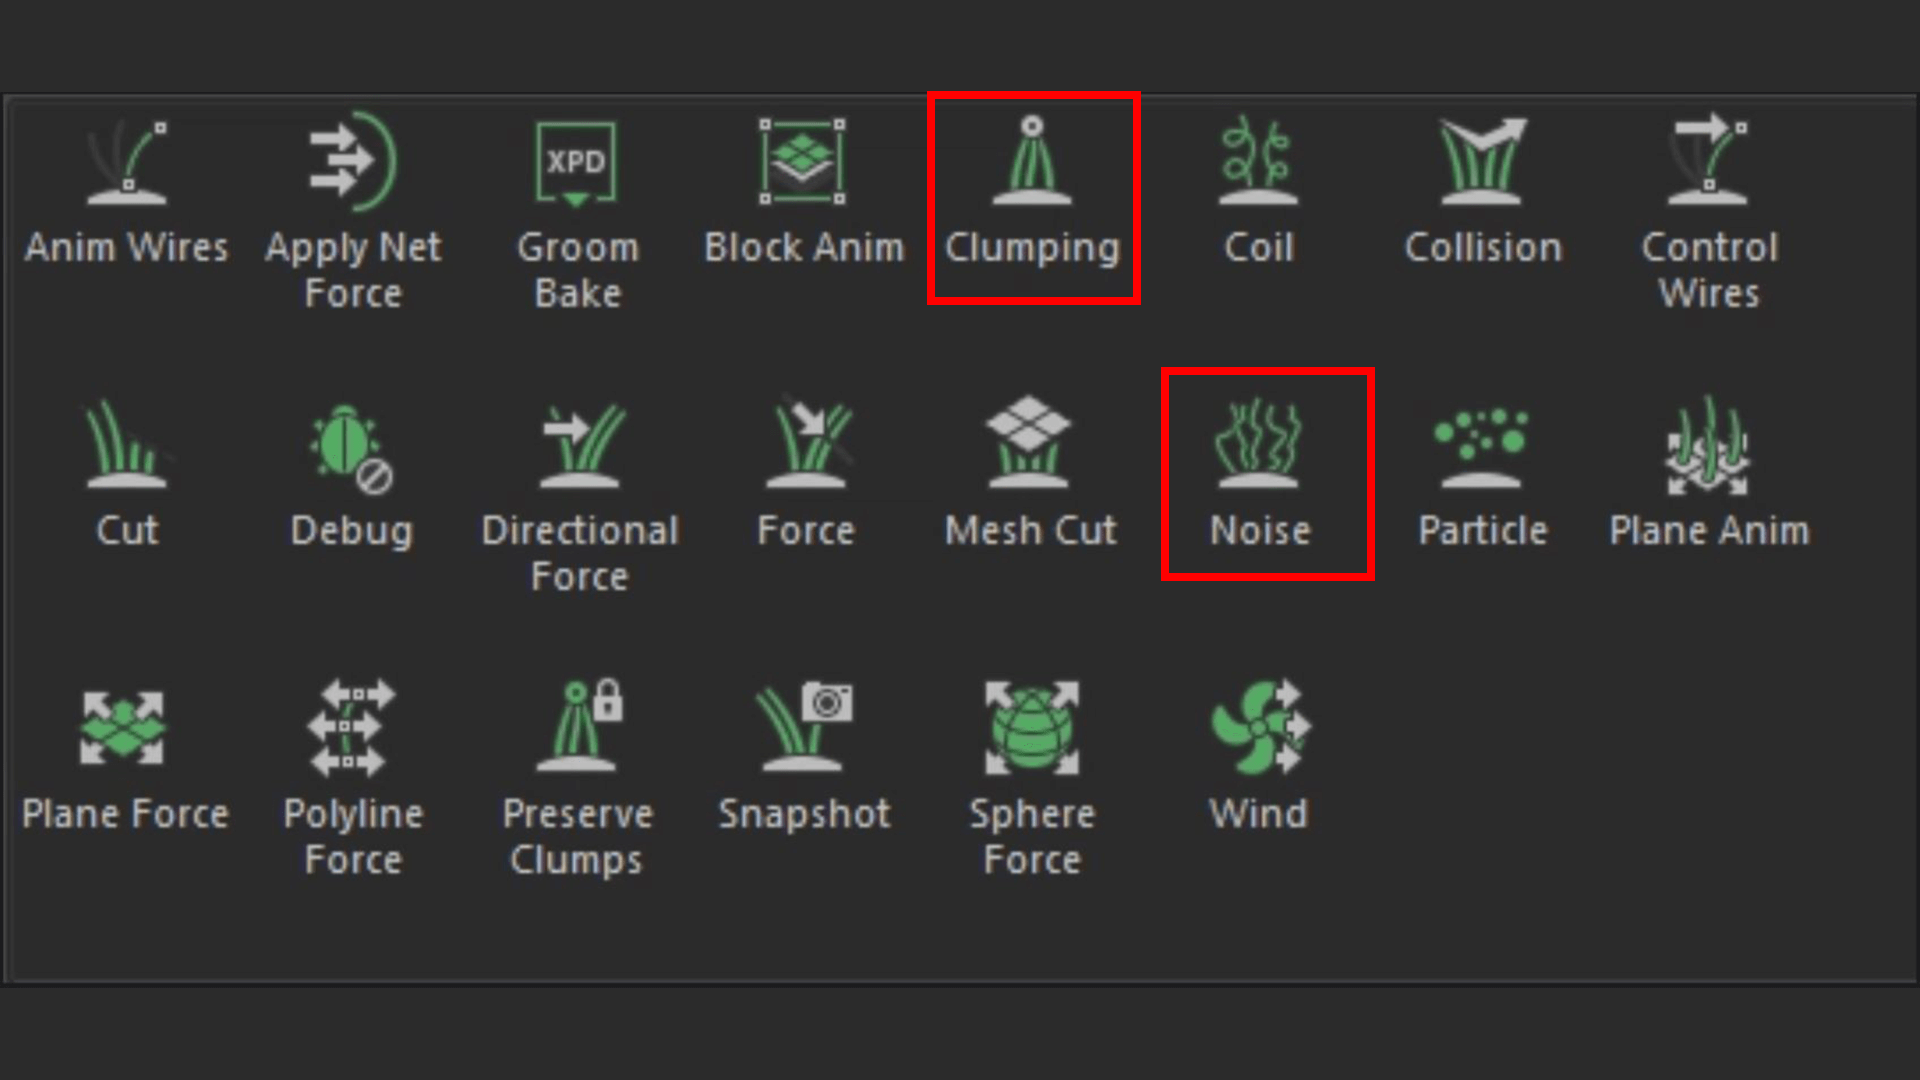1920x1080 pixels.
Task: Select the Mesh Cut modifier
Action: [x=1028, y=445]
